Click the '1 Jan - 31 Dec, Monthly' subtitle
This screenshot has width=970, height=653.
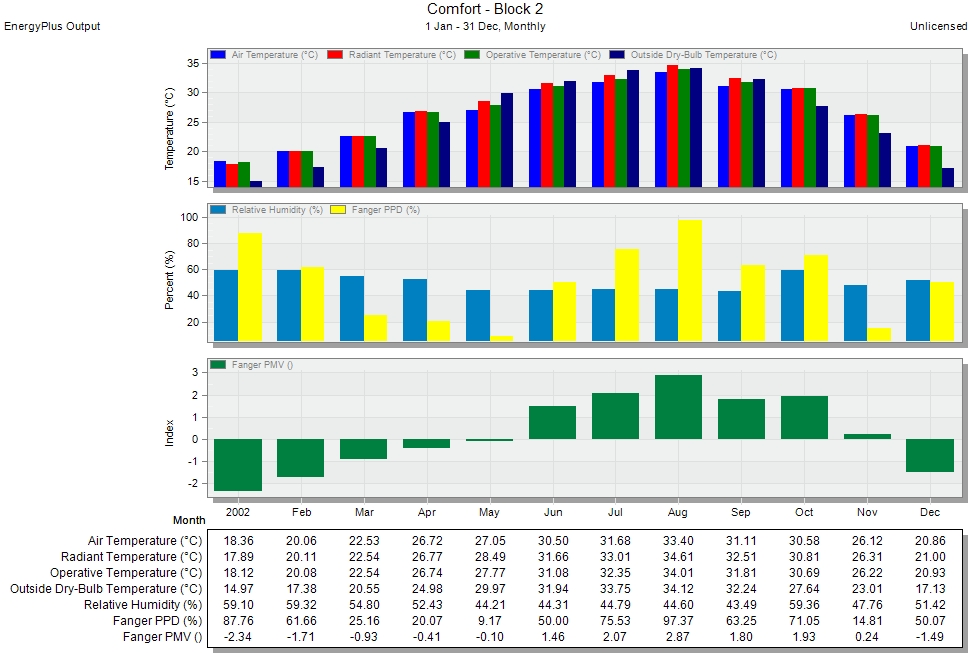point(485,27)
